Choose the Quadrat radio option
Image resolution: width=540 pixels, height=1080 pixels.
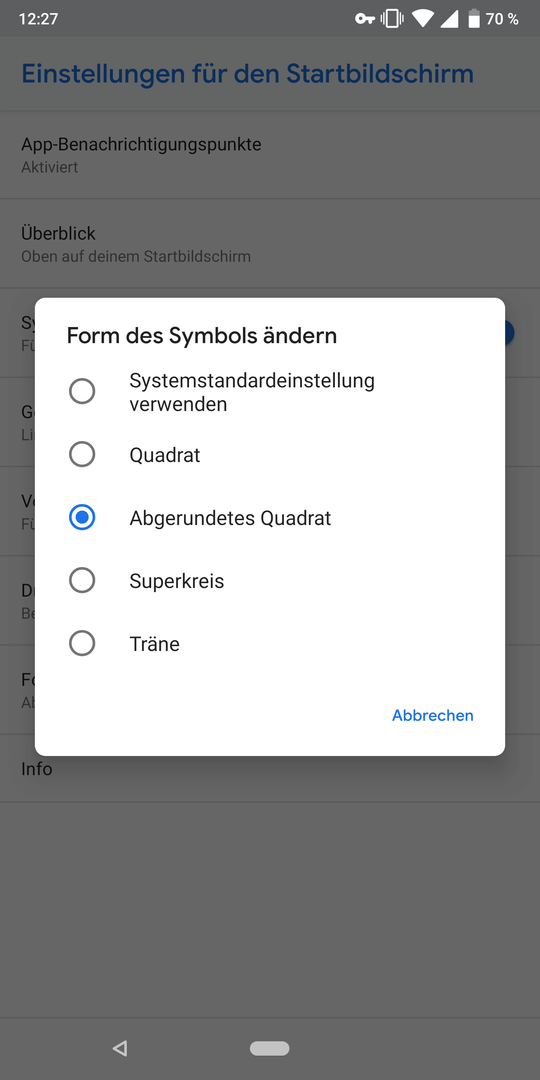(x=82, y=455)
